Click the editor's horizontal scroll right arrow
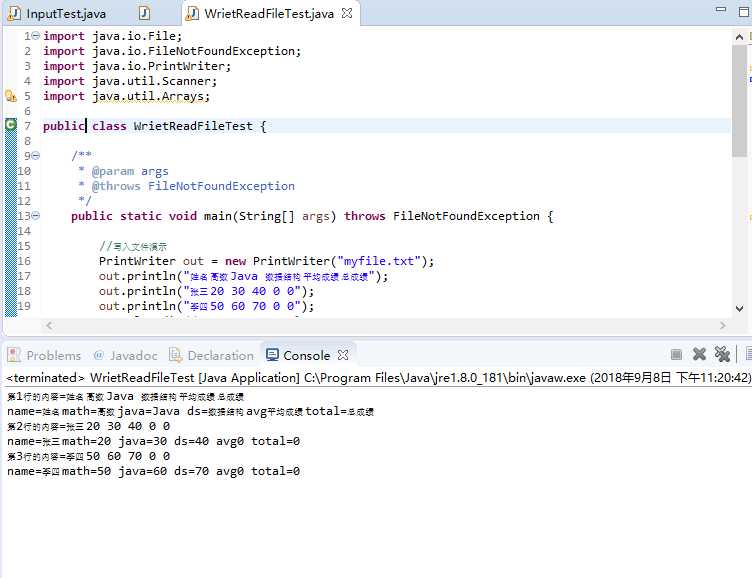752x578 pixels. tap(723, 326)
